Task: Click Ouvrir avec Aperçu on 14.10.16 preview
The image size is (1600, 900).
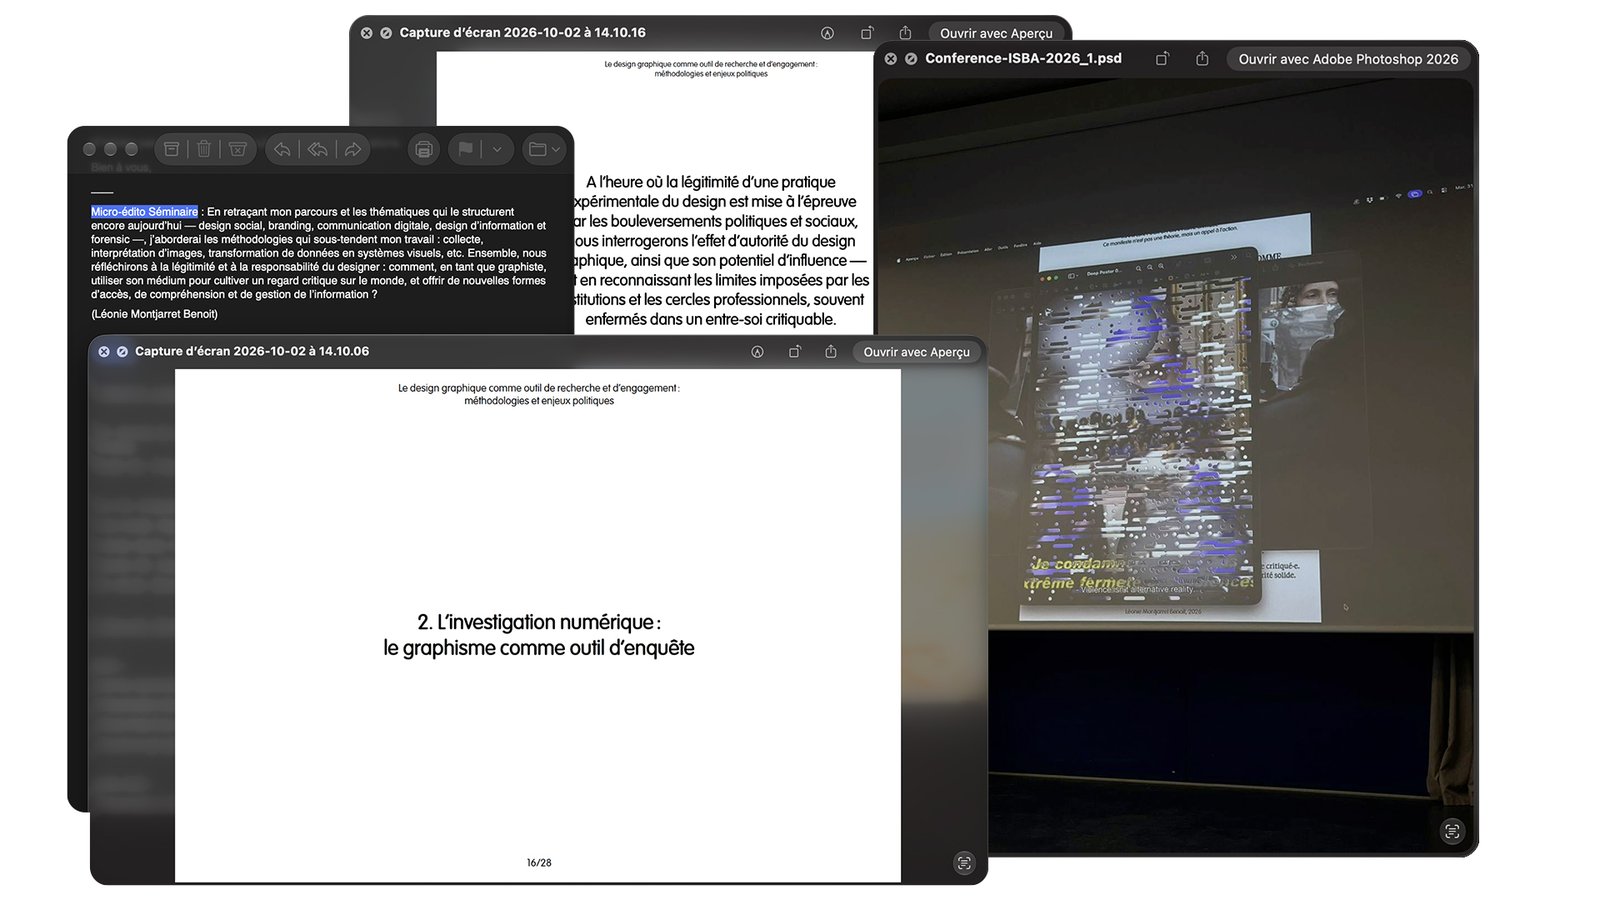Action: [x=996, y=33]
